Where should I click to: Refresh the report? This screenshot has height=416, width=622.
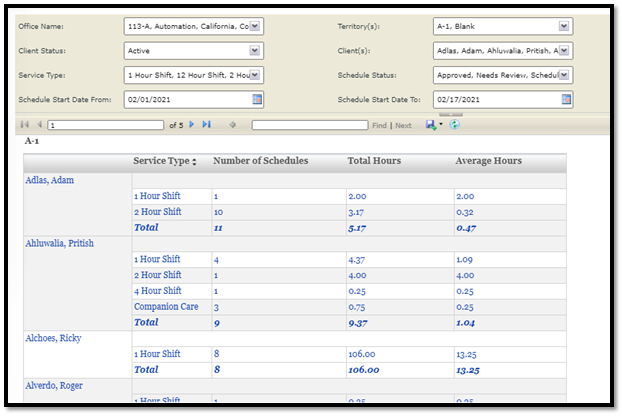pyautogui.click(x=455, y=125)
